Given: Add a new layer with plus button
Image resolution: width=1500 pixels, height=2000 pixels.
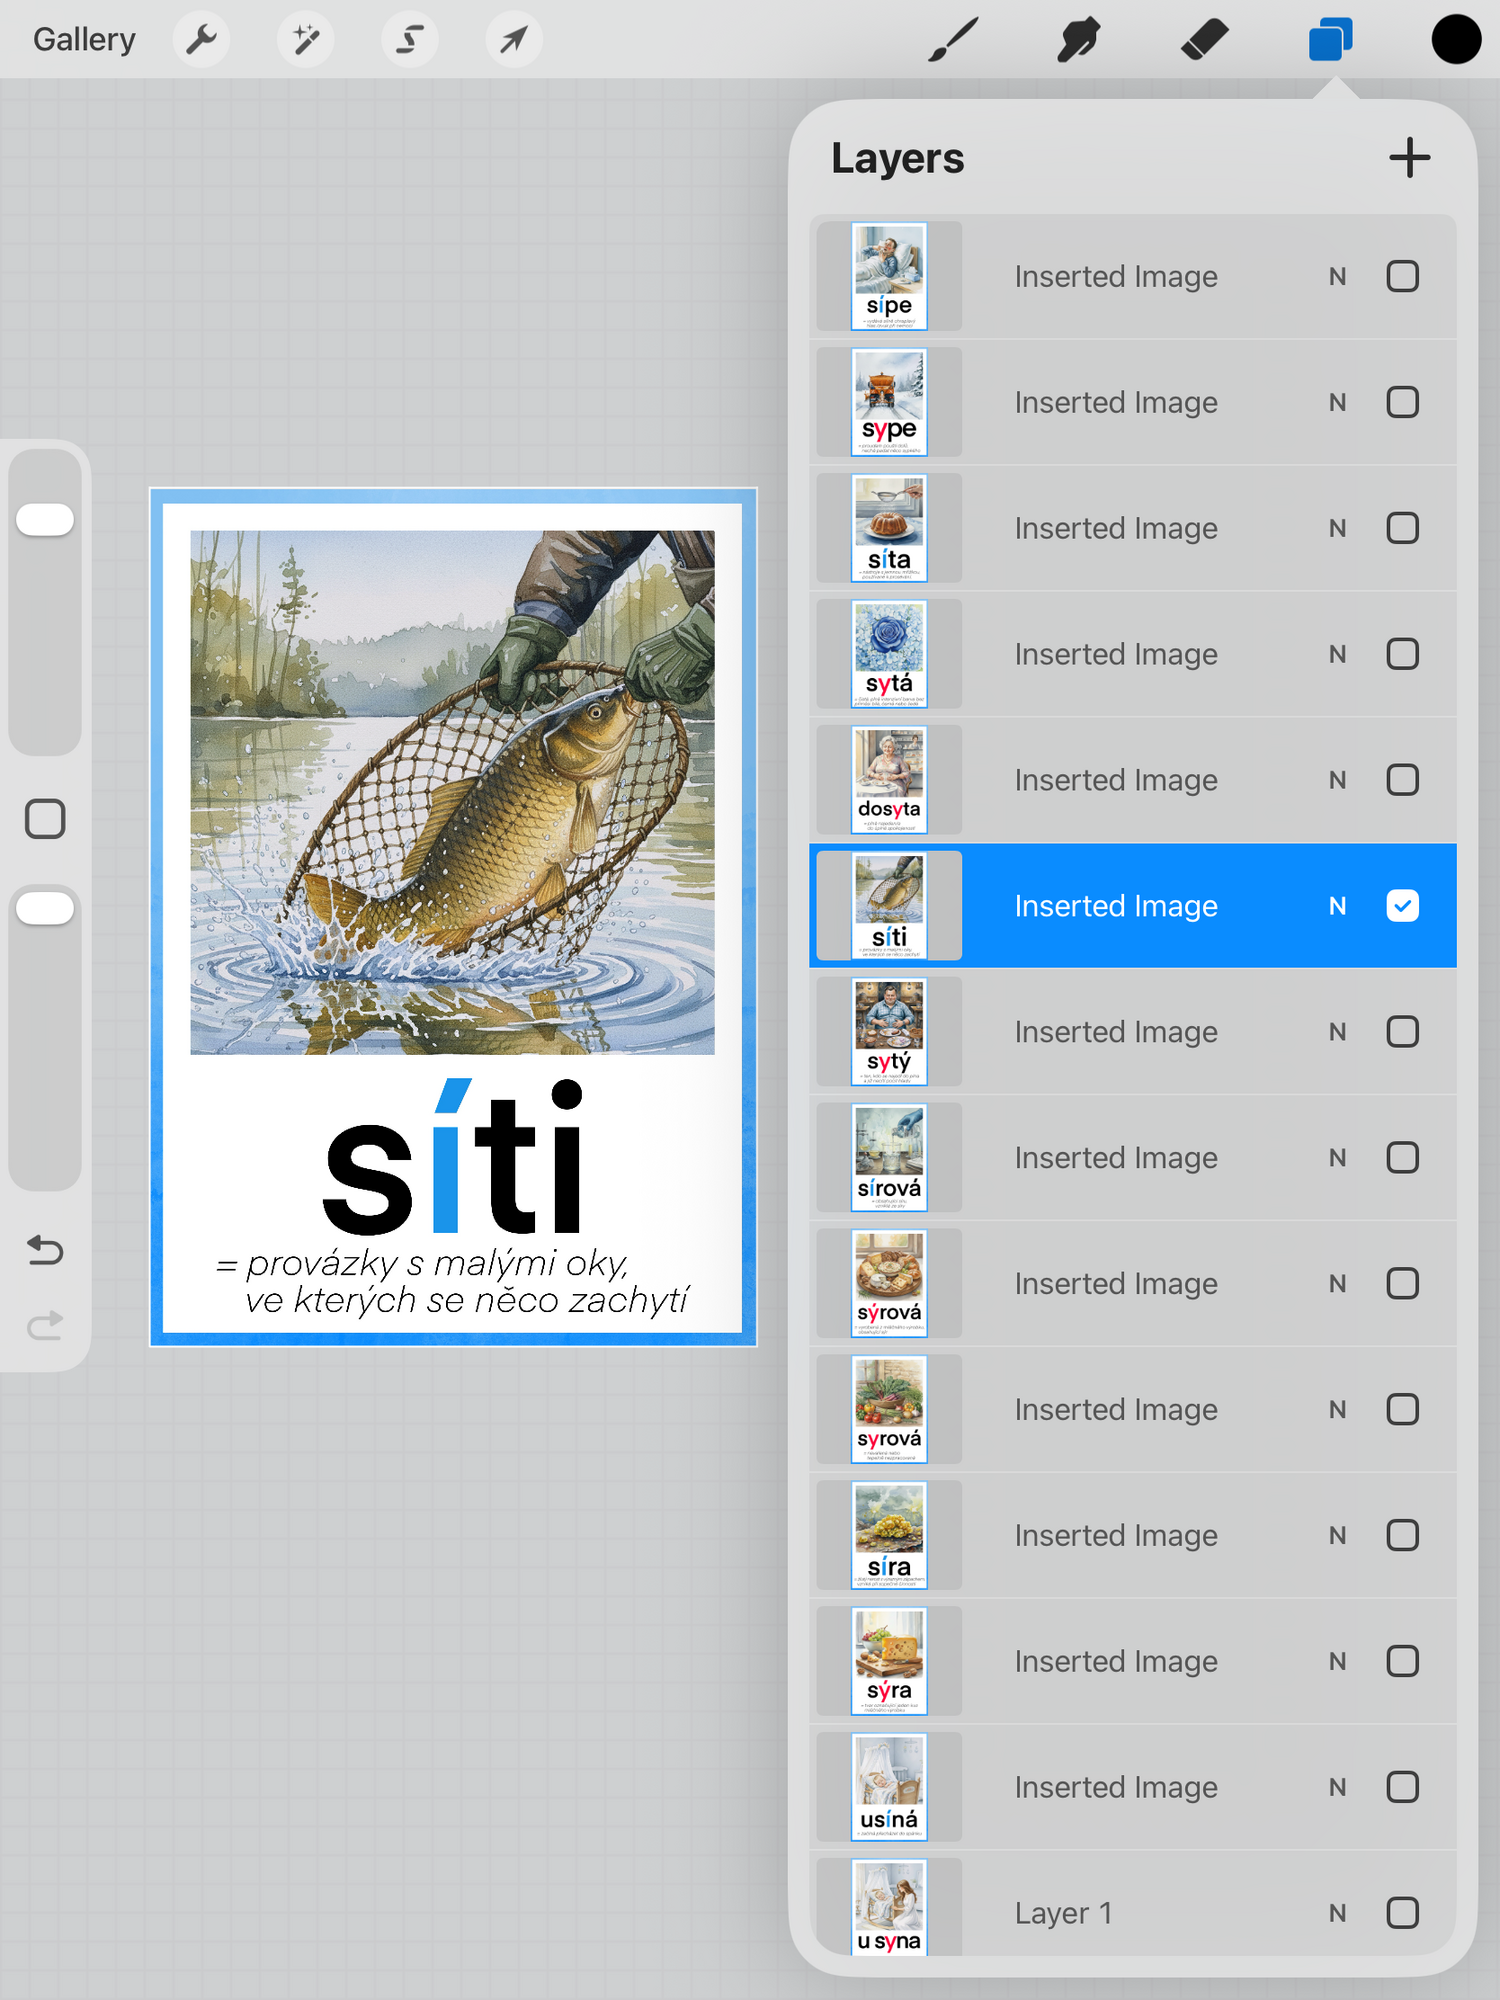Looking at the screenshot, I should 1409,158.
